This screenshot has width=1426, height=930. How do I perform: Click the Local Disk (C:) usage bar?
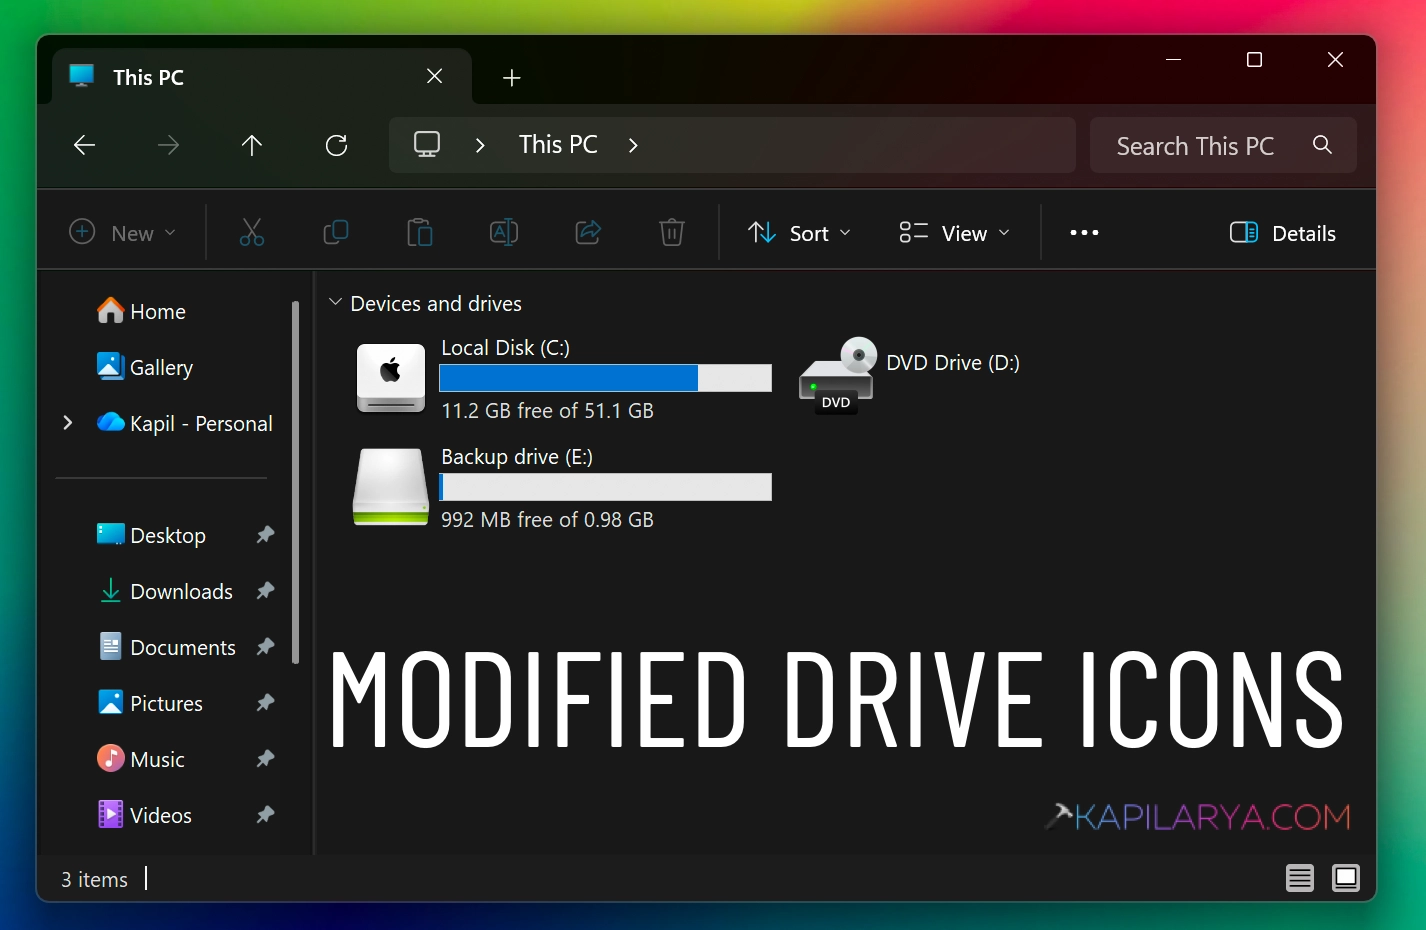coord(606,378)
